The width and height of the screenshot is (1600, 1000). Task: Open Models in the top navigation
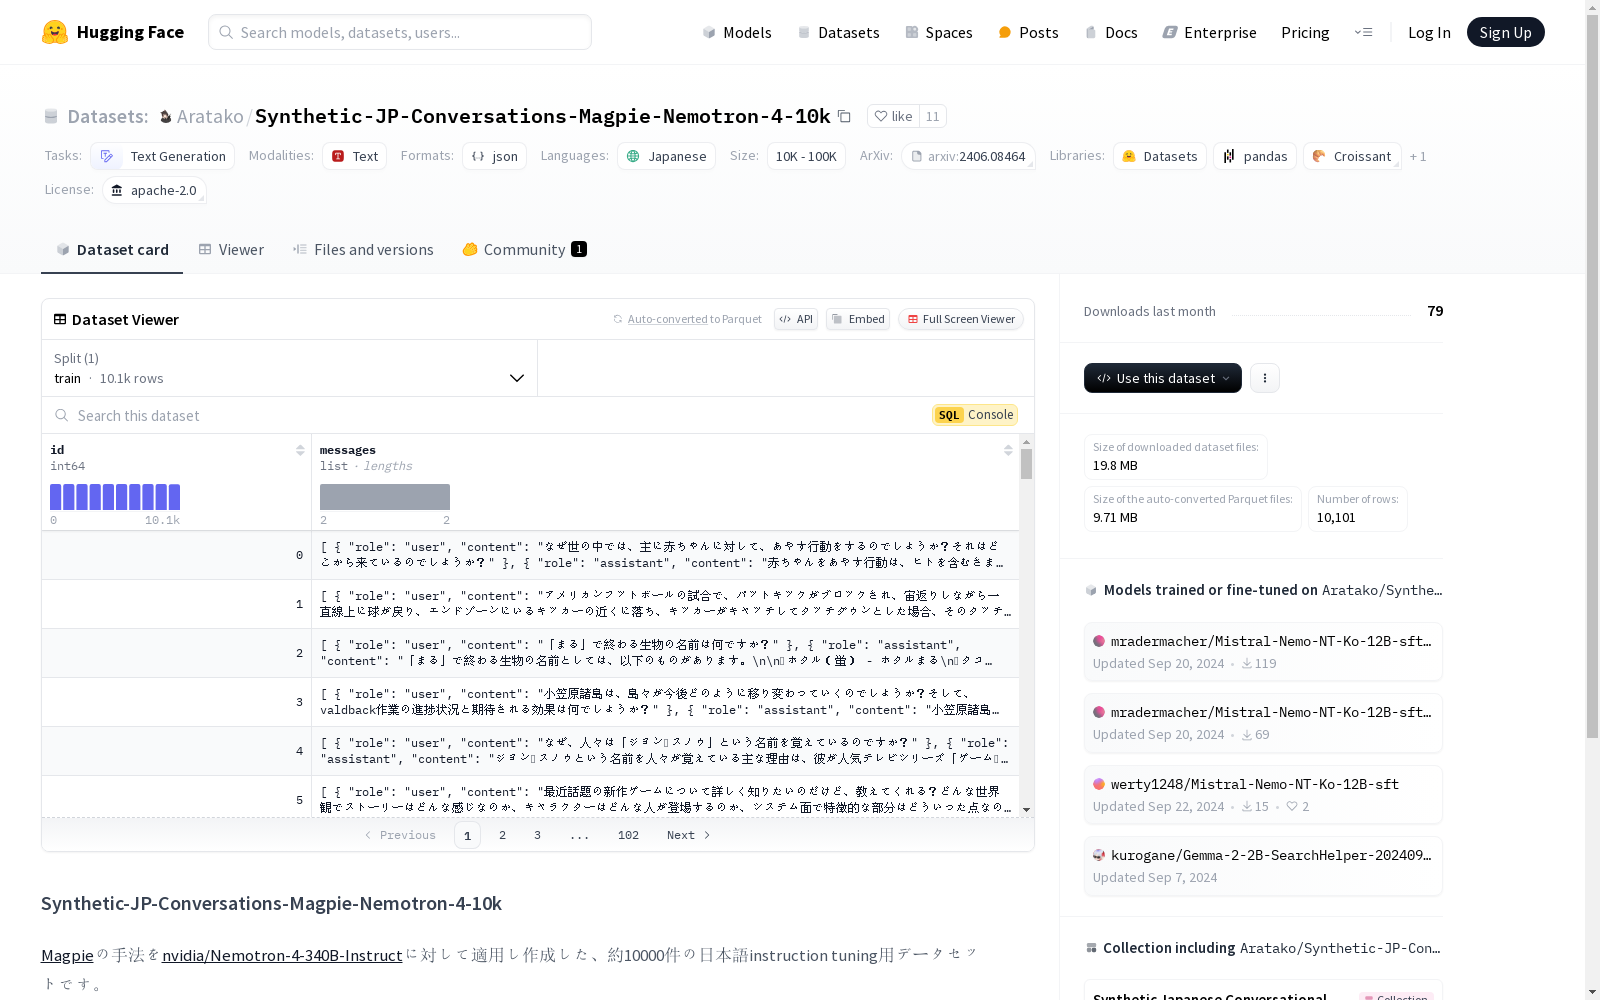pos(737,32)
